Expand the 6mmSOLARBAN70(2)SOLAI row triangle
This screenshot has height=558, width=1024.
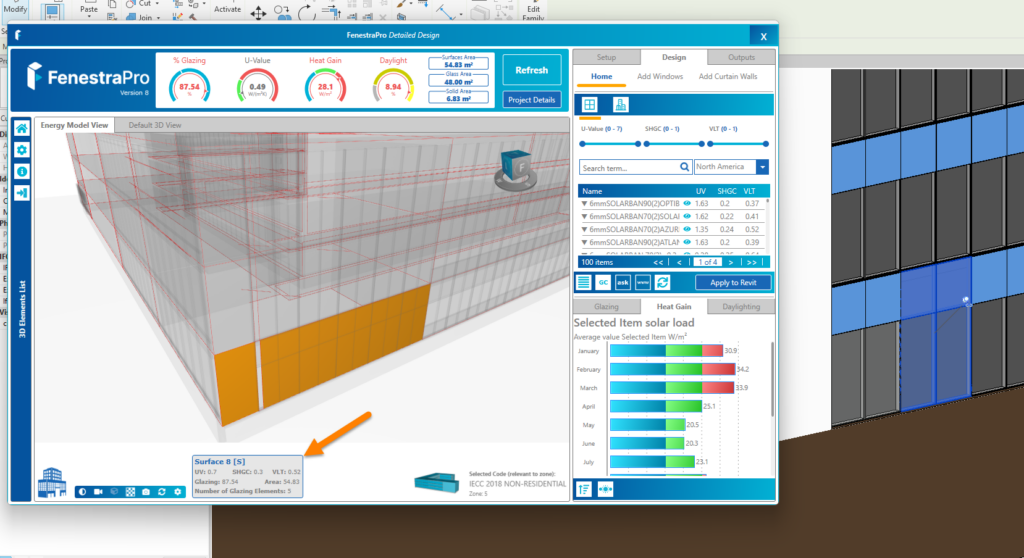(x=584, y=217)
